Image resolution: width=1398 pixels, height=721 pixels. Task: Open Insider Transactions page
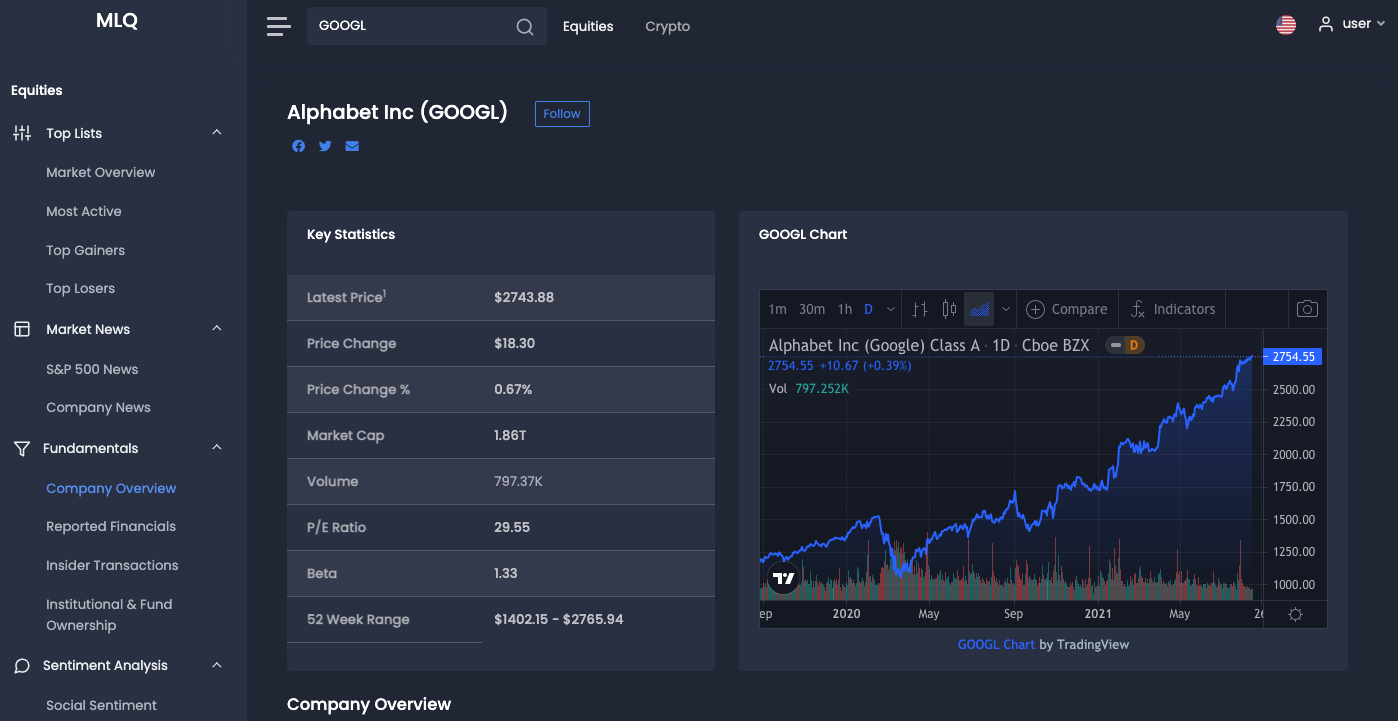[x=112, y=565]
